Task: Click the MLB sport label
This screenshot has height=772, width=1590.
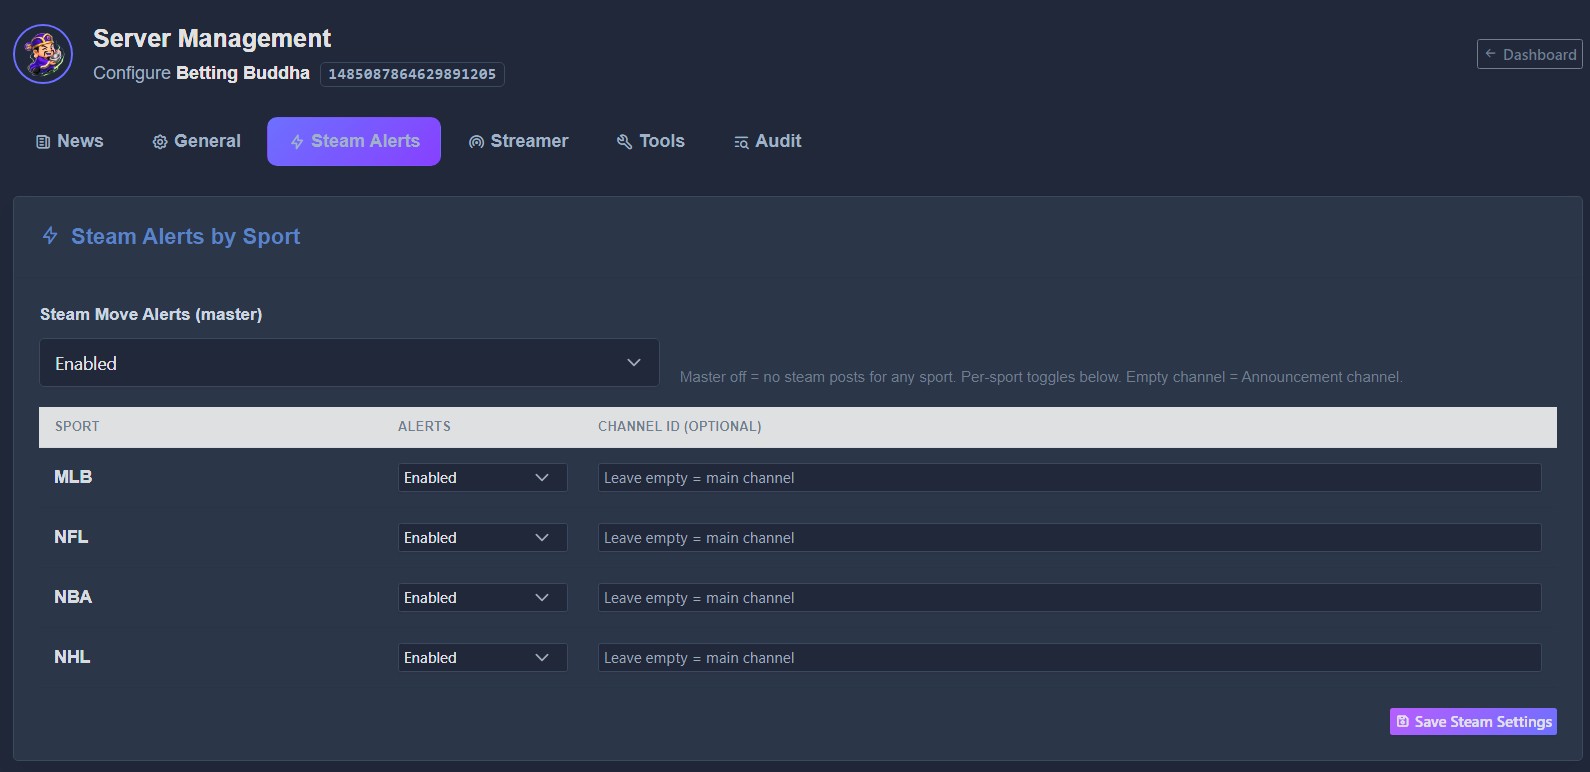Action: [73, 477]
